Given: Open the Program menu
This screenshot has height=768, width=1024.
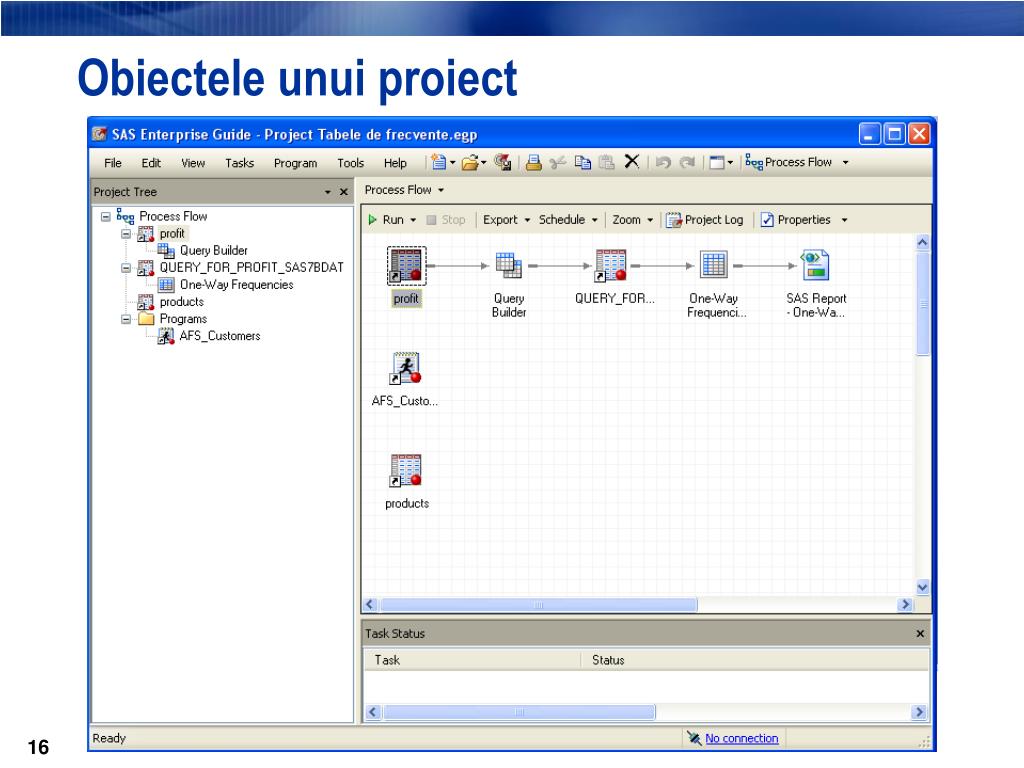Looking at the screenshot, I should pyautogui.click(x=295, y=163).
